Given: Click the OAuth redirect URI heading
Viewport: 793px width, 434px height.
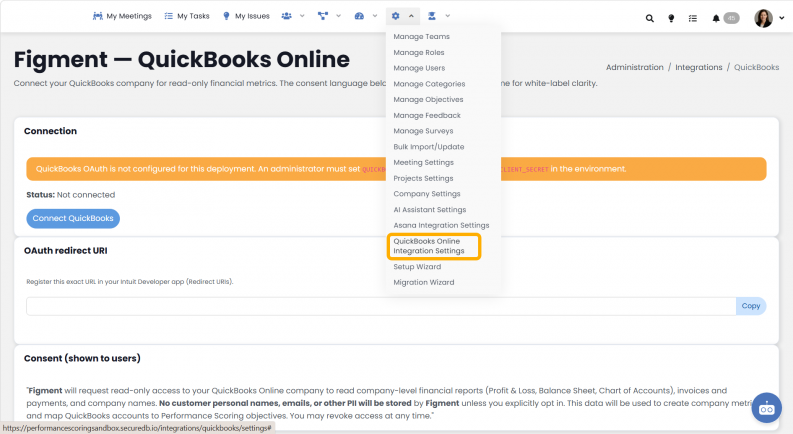Looking at the screenshot, I should tap(66, 250).
